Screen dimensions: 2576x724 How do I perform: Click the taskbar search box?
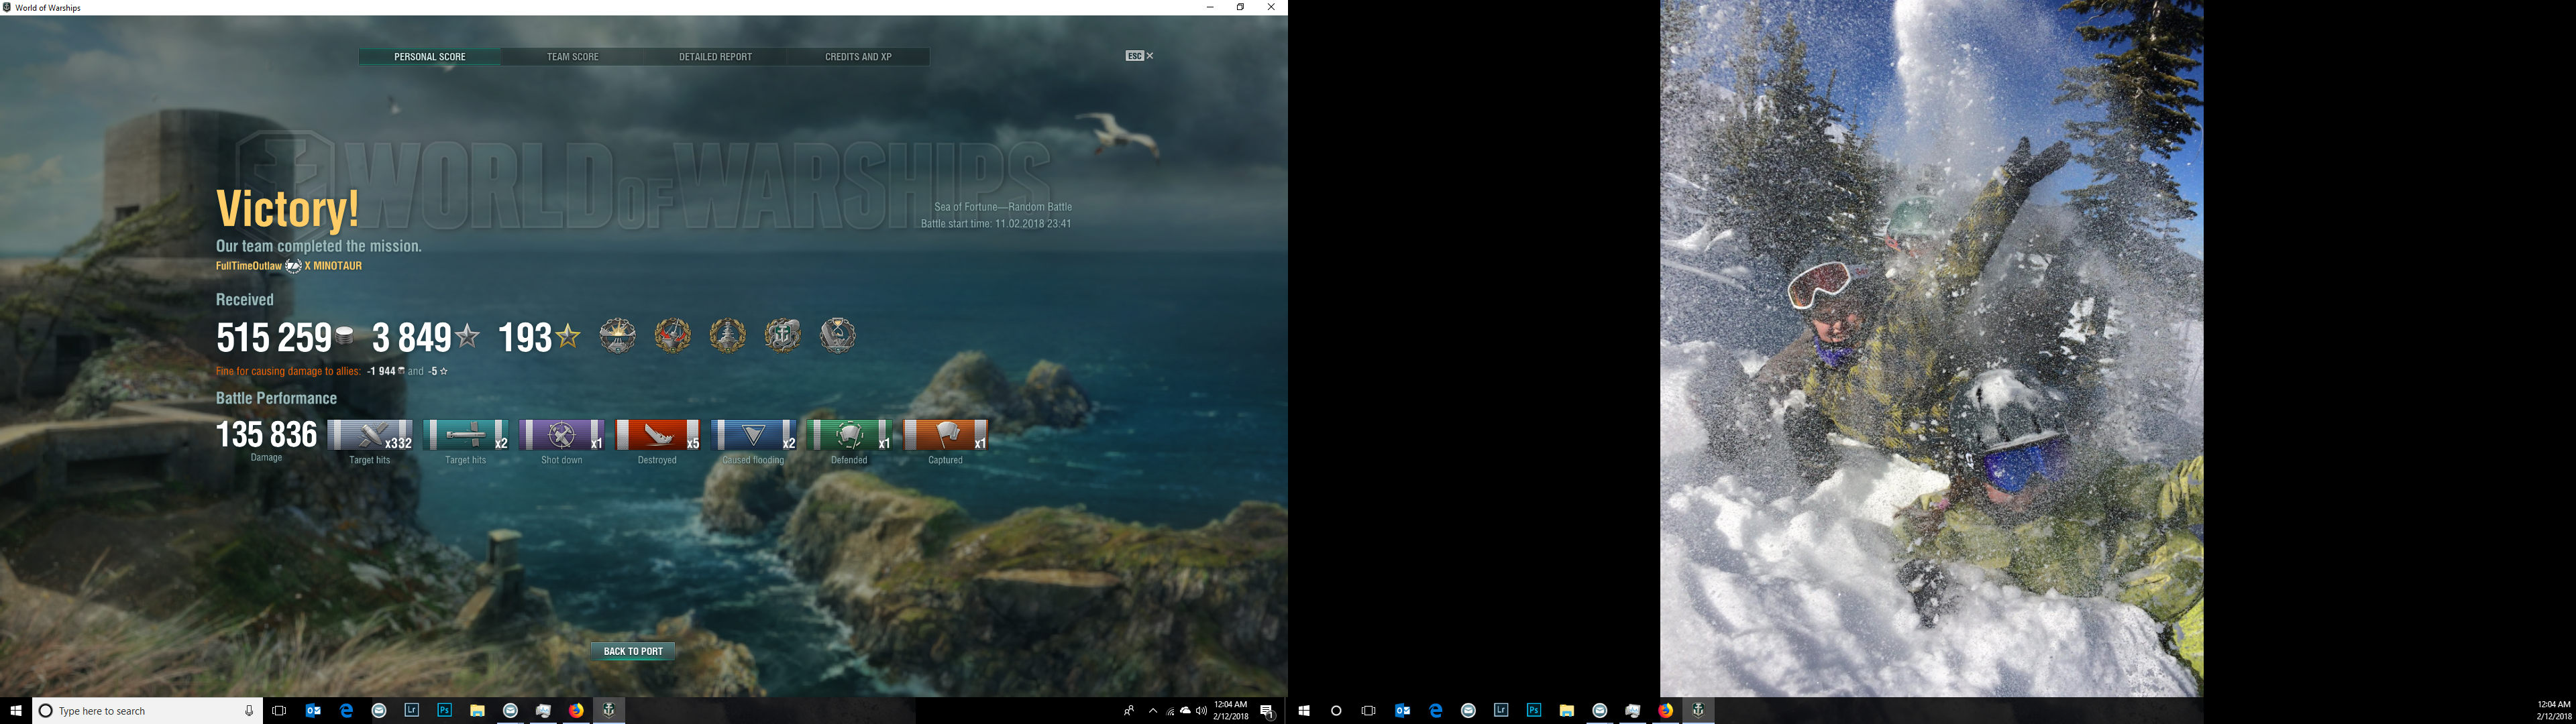(x=140, y=711)
